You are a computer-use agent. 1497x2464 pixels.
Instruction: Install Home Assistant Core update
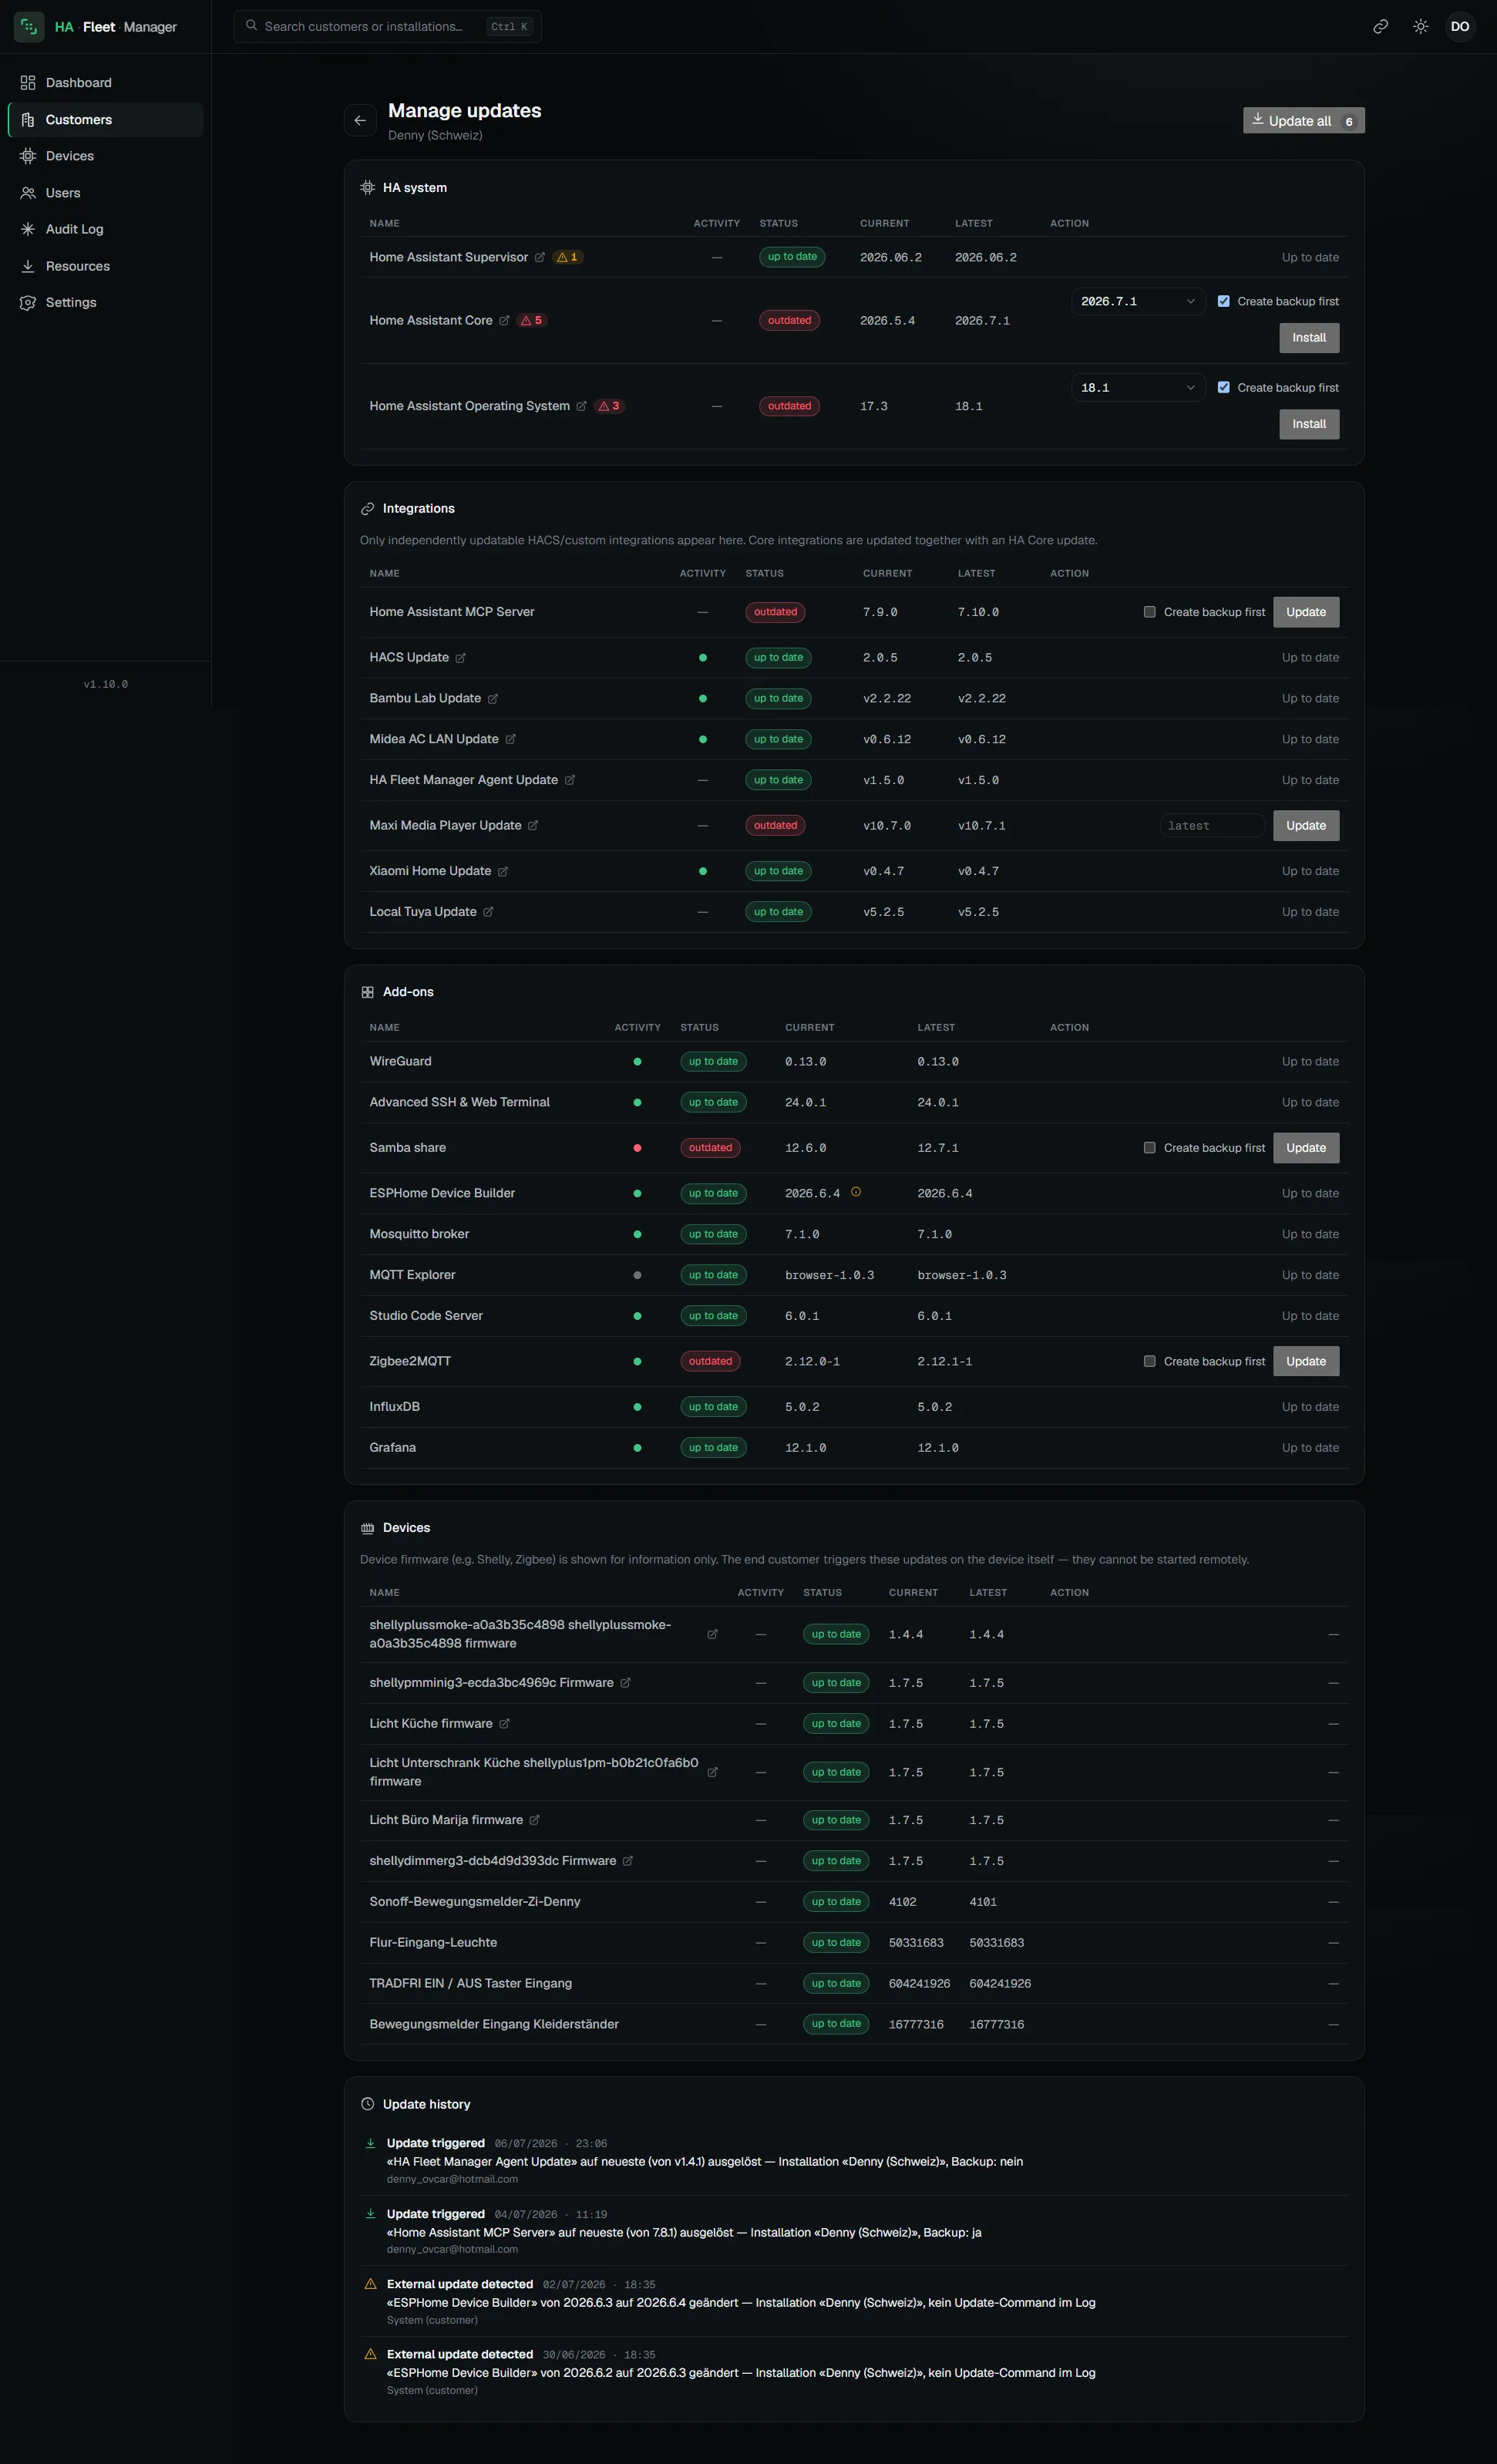coord(1309,338)
